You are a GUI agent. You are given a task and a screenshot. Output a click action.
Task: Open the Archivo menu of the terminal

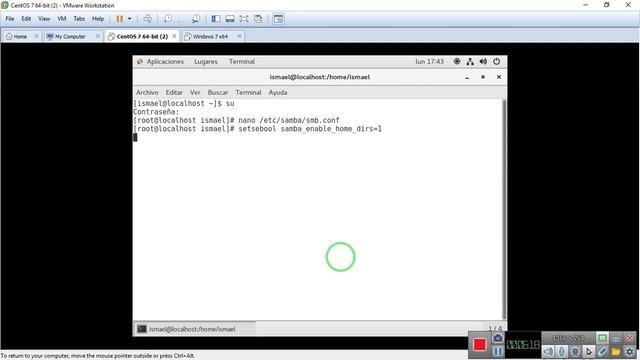(x=147, y=93)
